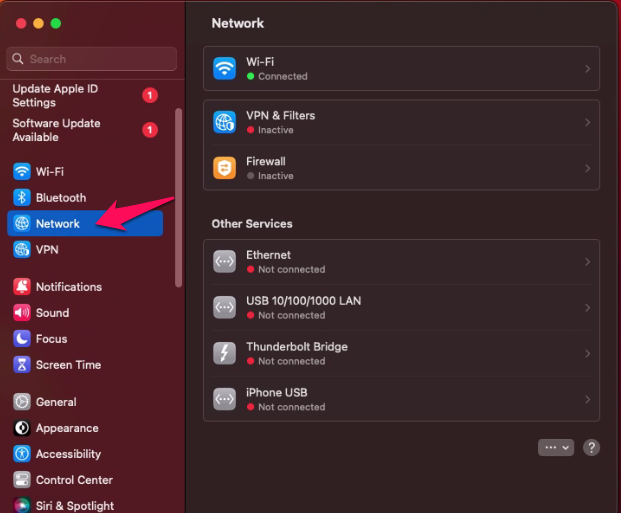
Task: Click the green full-screen window button
Action: click(x=56, y=23)
